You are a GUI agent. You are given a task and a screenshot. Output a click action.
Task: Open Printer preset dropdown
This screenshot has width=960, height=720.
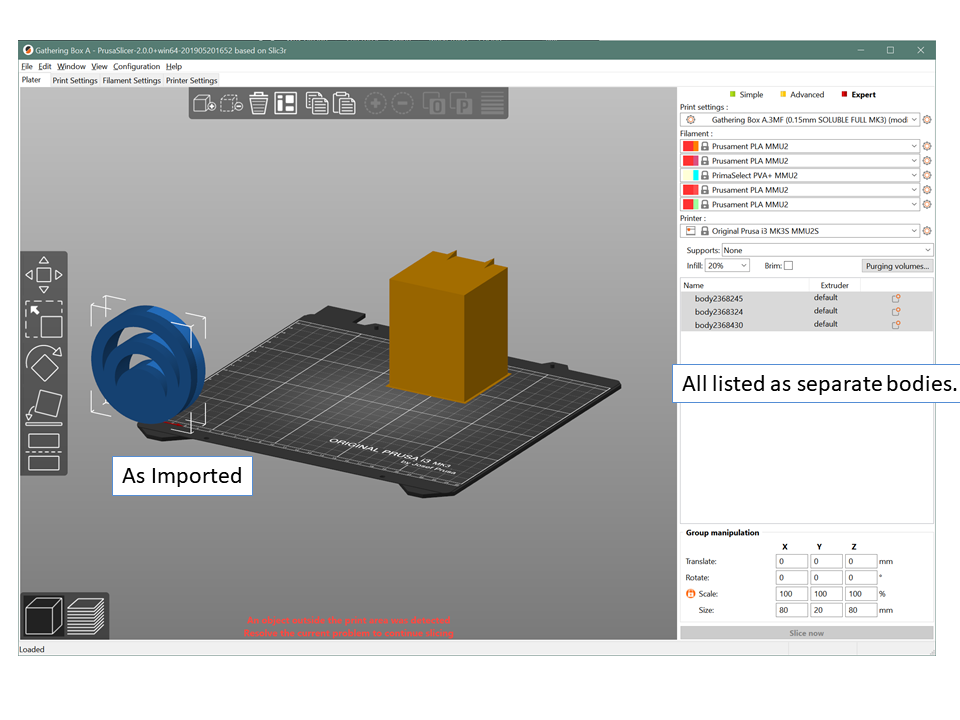coord(800,231)
